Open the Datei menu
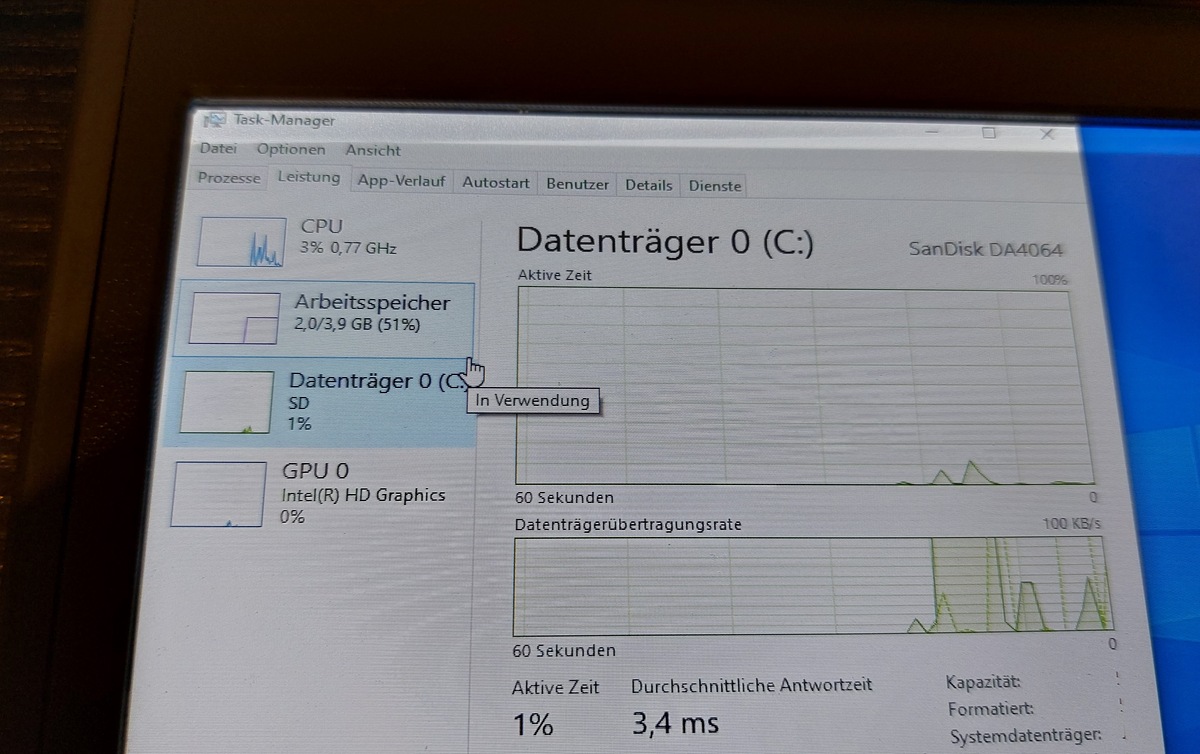This screenshot has height=754, width=1200. click(218, 148)
